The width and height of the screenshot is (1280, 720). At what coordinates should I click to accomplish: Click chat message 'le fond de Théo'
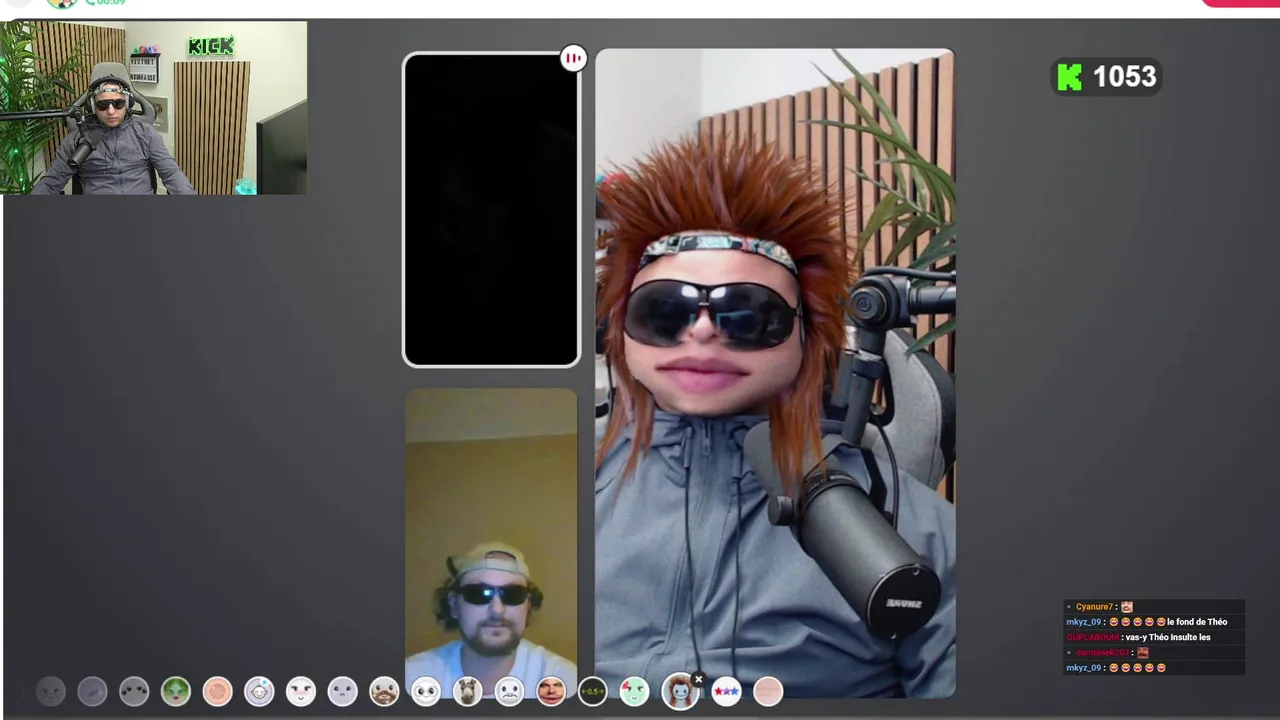pos(1197,622)
